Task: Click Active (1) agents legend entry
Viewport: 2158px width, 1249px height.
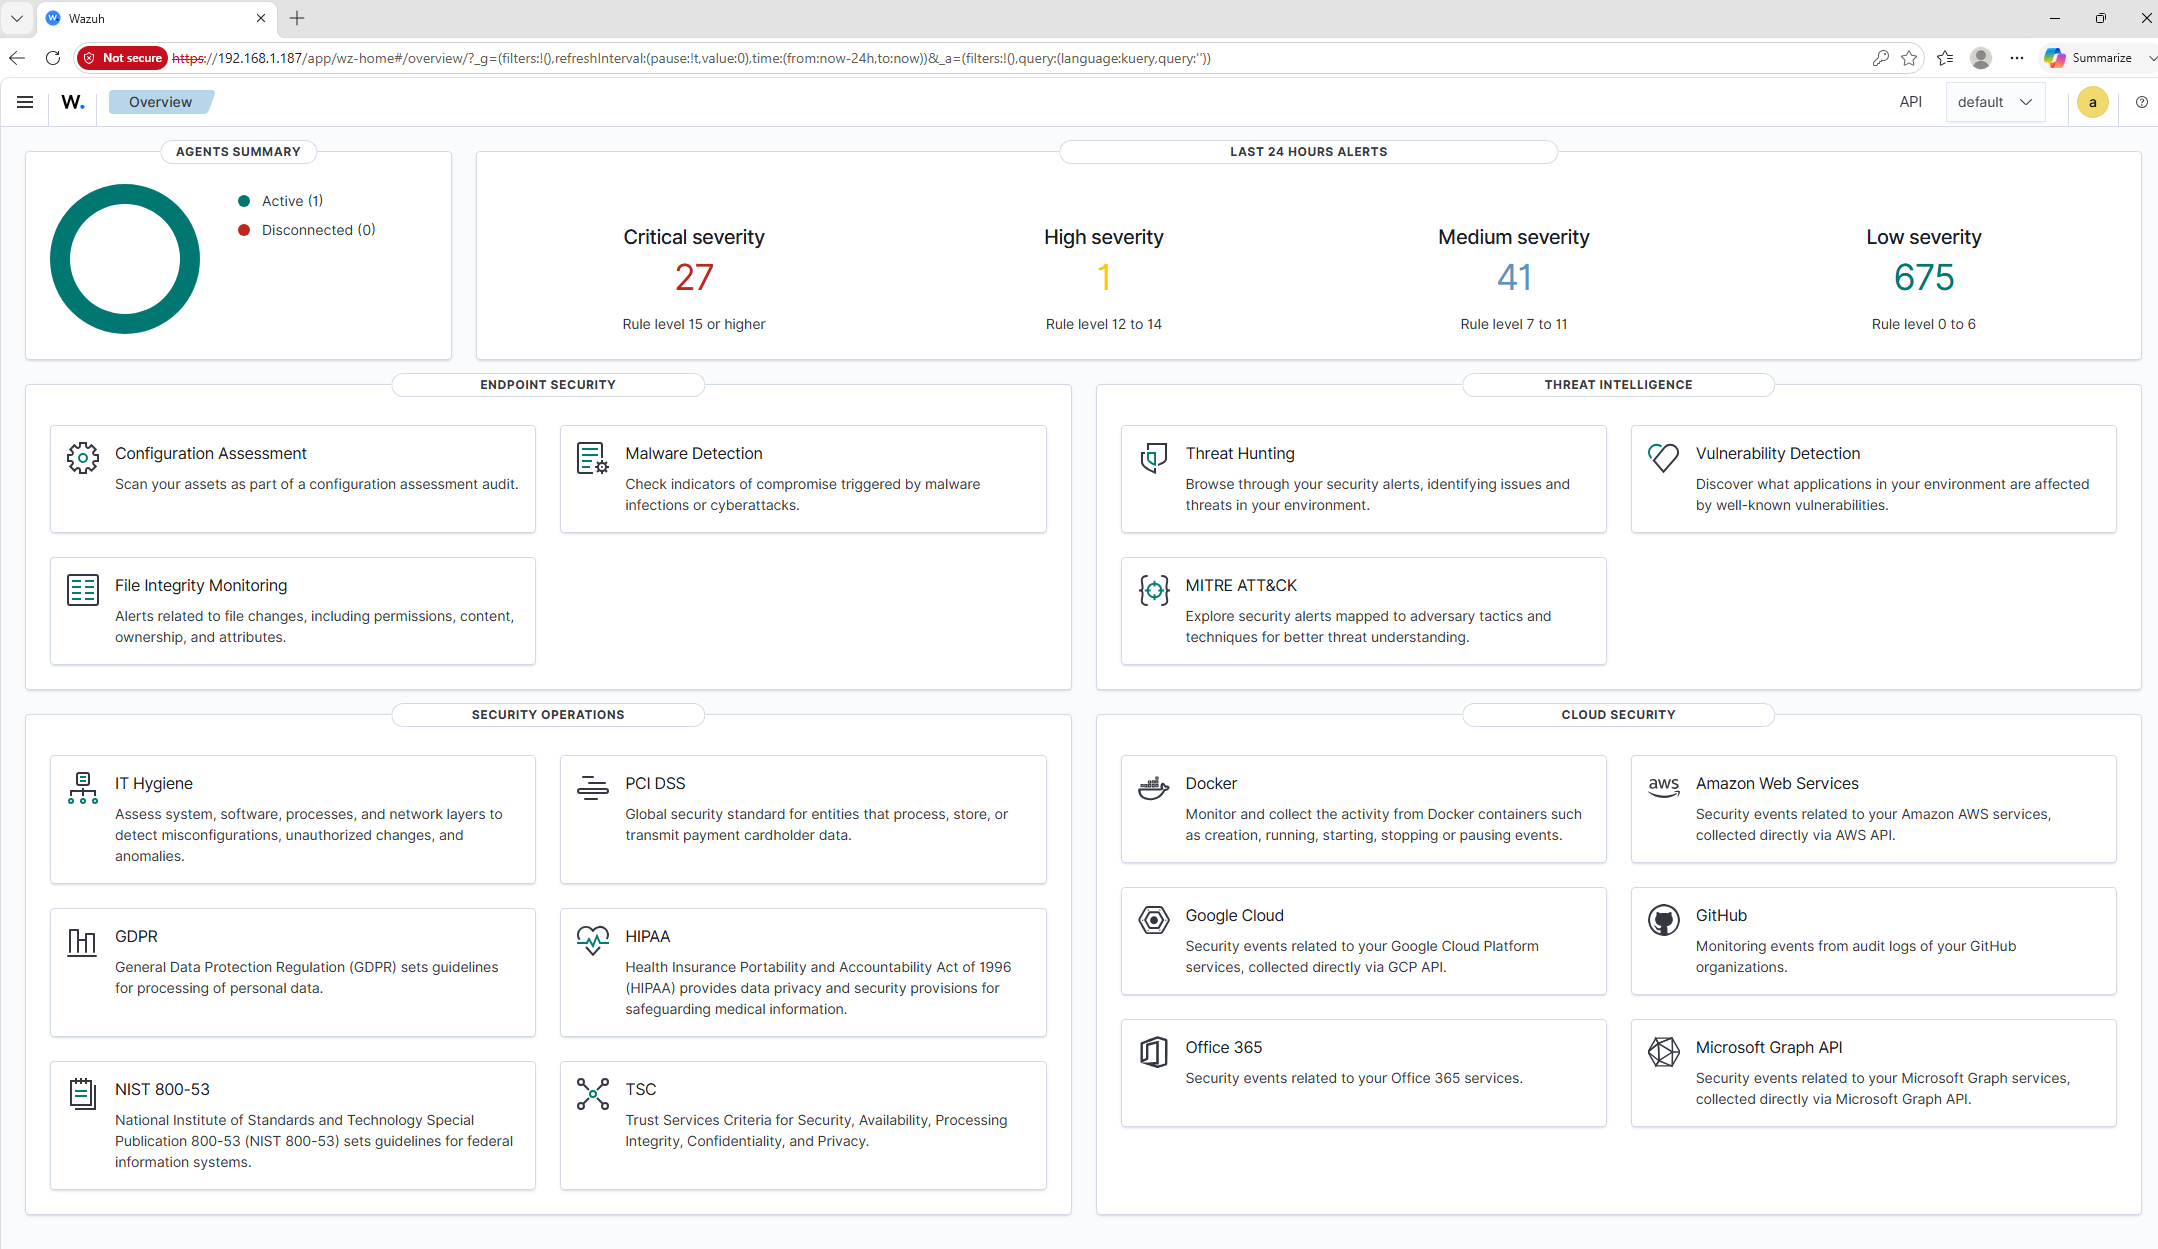Action: click(x=281, y=201)
